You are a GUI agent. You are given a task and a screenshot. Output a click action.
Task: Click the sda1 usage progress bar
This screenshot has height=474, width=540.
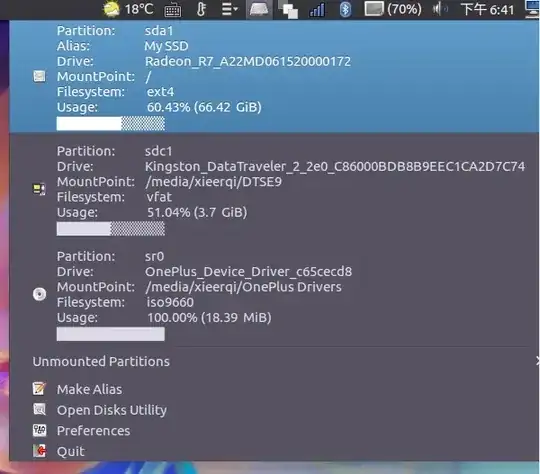(111, 124)
